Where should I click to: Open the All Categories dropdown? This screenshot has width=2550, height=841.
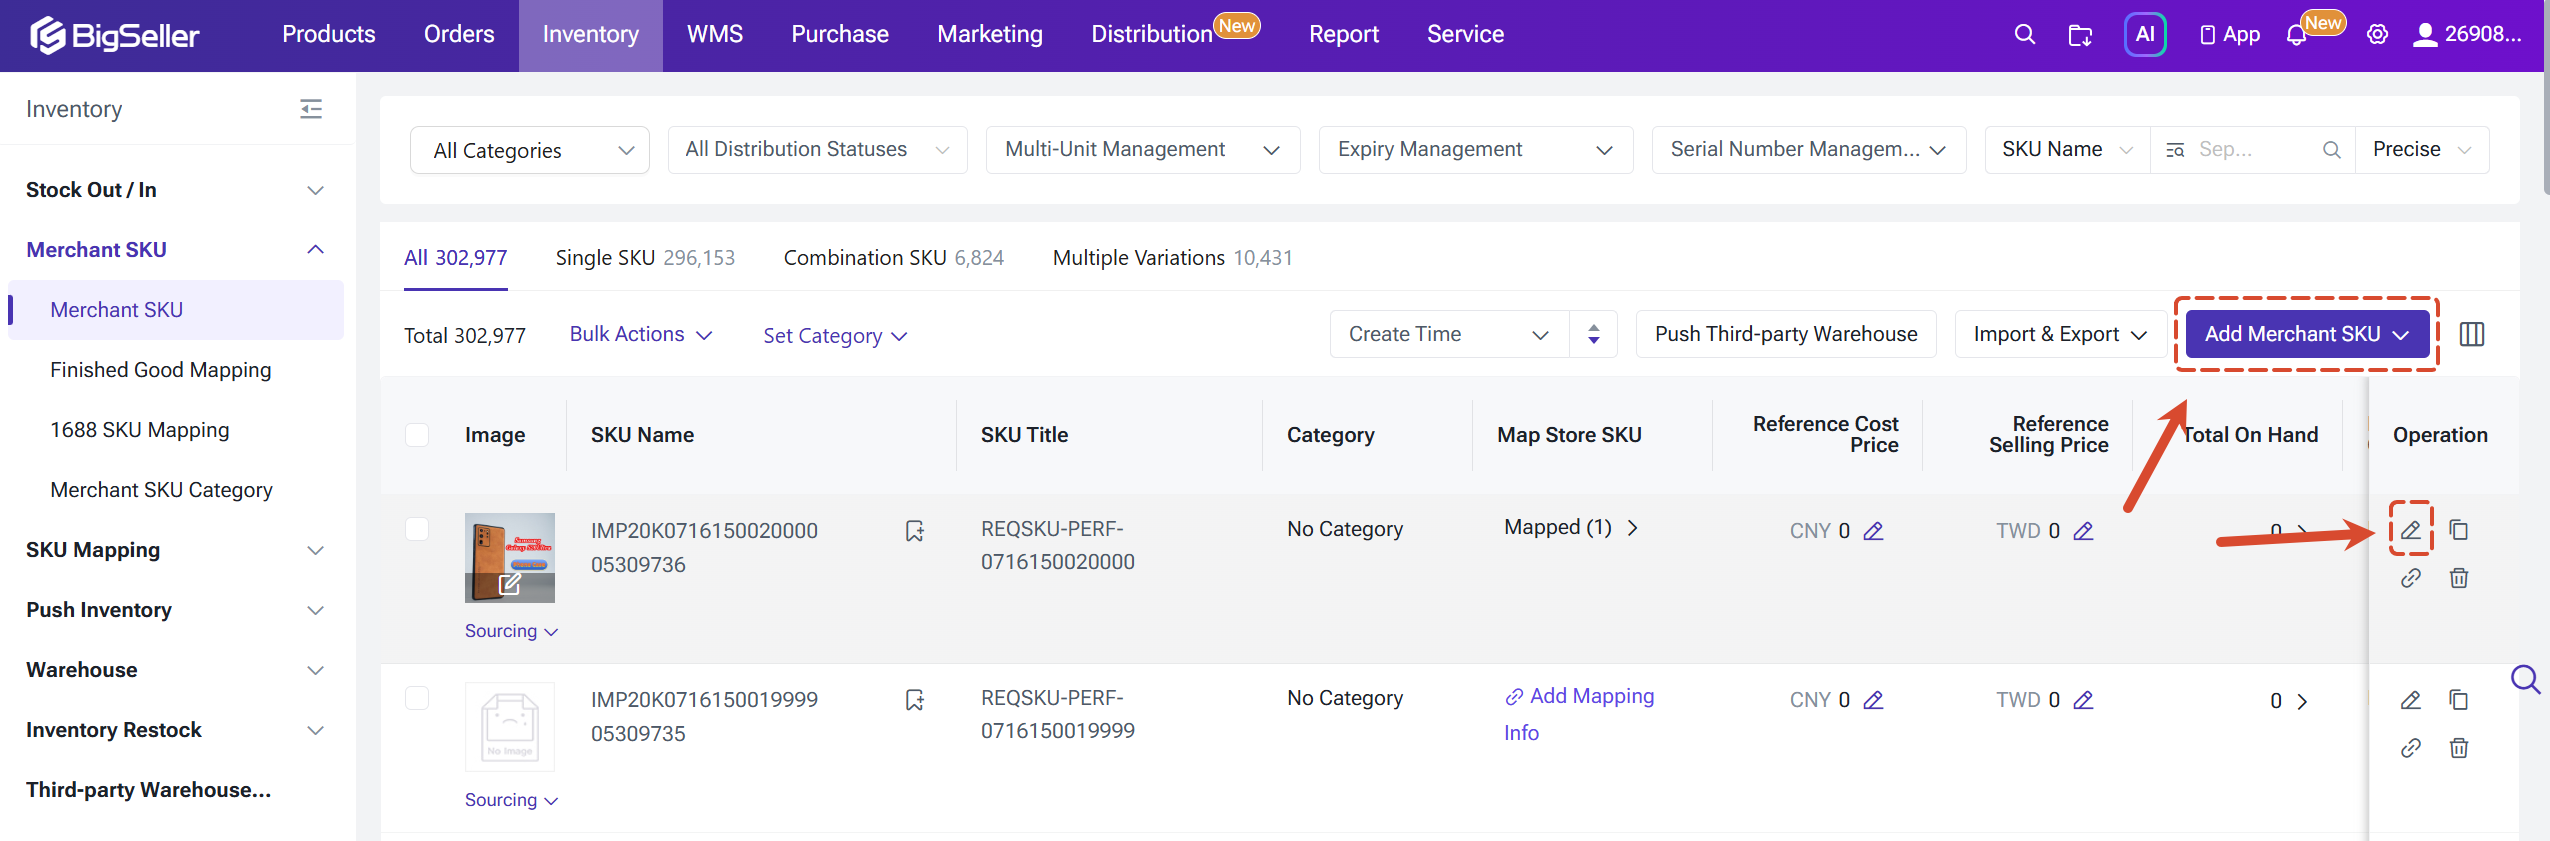coord(530,150)
